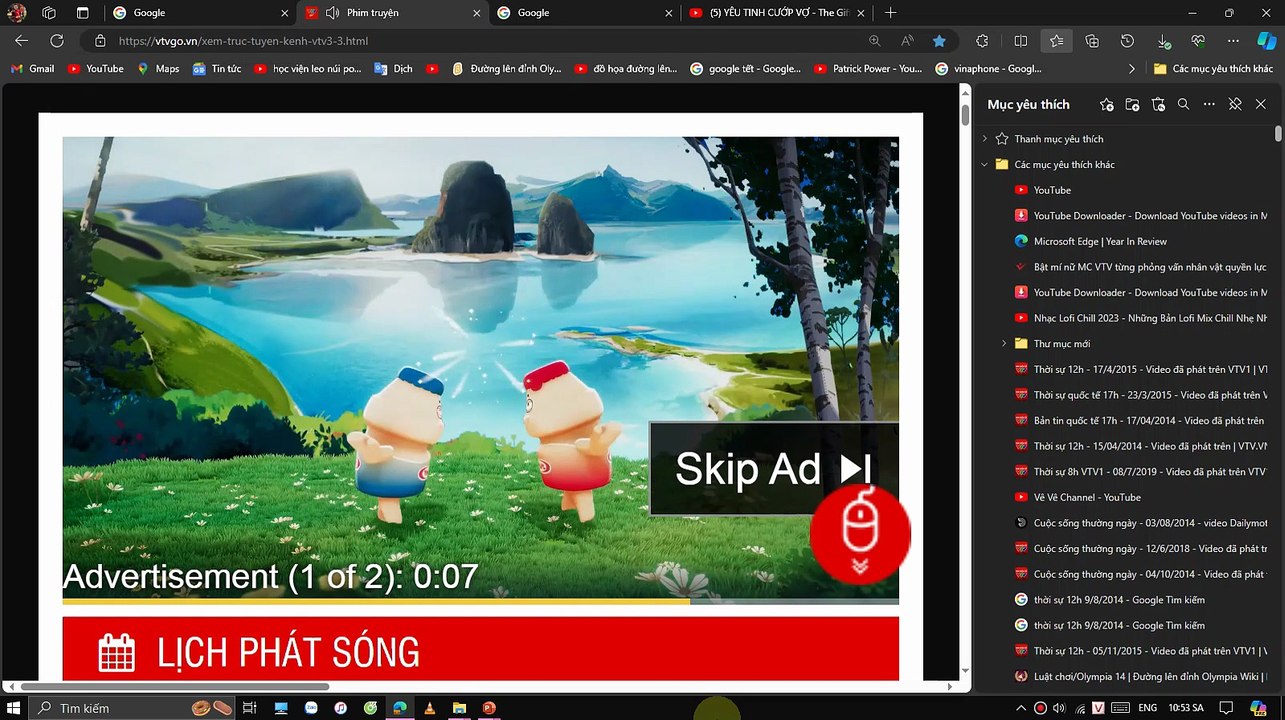Image resolution: width=1285 pixels, height=720 pixels.
Task: Open Edge Settings and more menu
Action: tap(1234, 41)
